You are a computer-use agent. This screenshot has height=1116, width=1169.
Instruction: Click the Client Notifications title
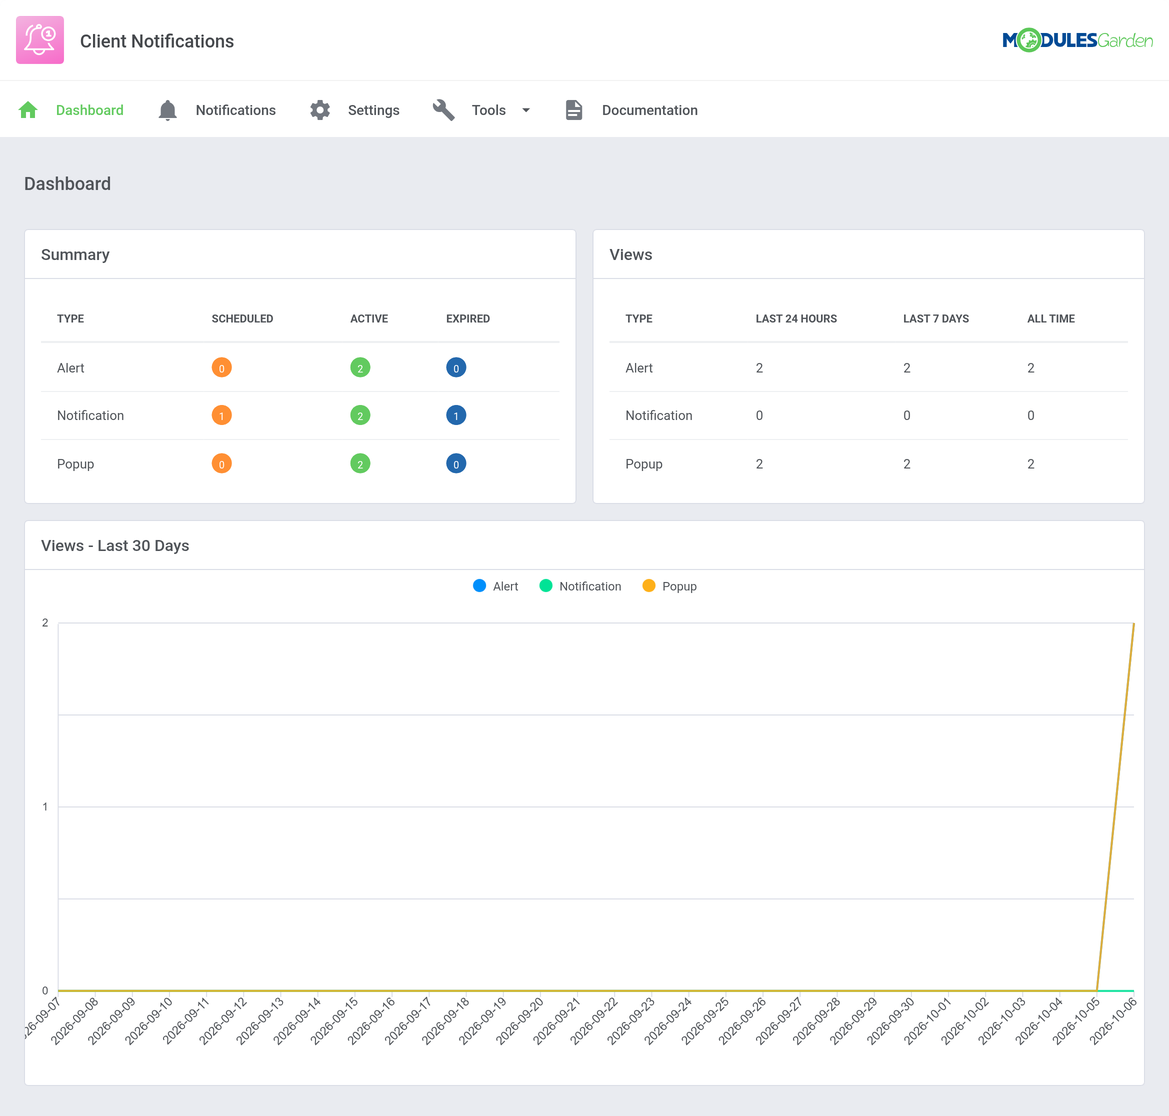coord(157,41)
